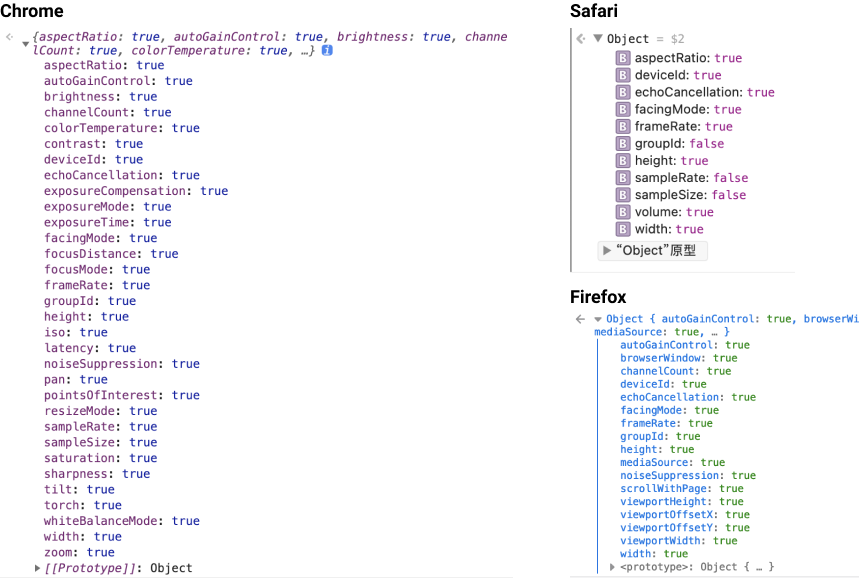Select the Firefox row 'browserWindow: true'
859x578 pixels.
[x=679, y=358]
